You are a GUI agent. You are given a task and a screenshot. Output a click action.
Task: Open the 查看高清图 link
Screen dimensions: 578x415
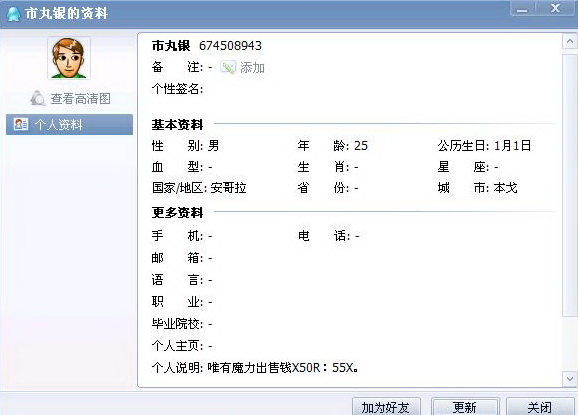click(x=80, y=98)
